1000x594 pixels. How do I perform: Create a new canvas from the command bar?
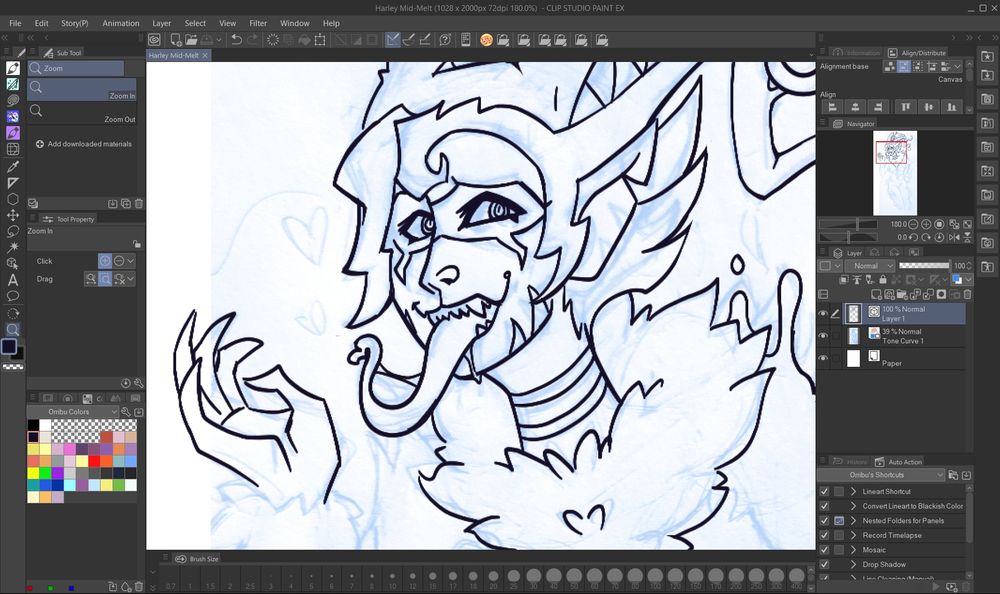[x=176, y=40]
